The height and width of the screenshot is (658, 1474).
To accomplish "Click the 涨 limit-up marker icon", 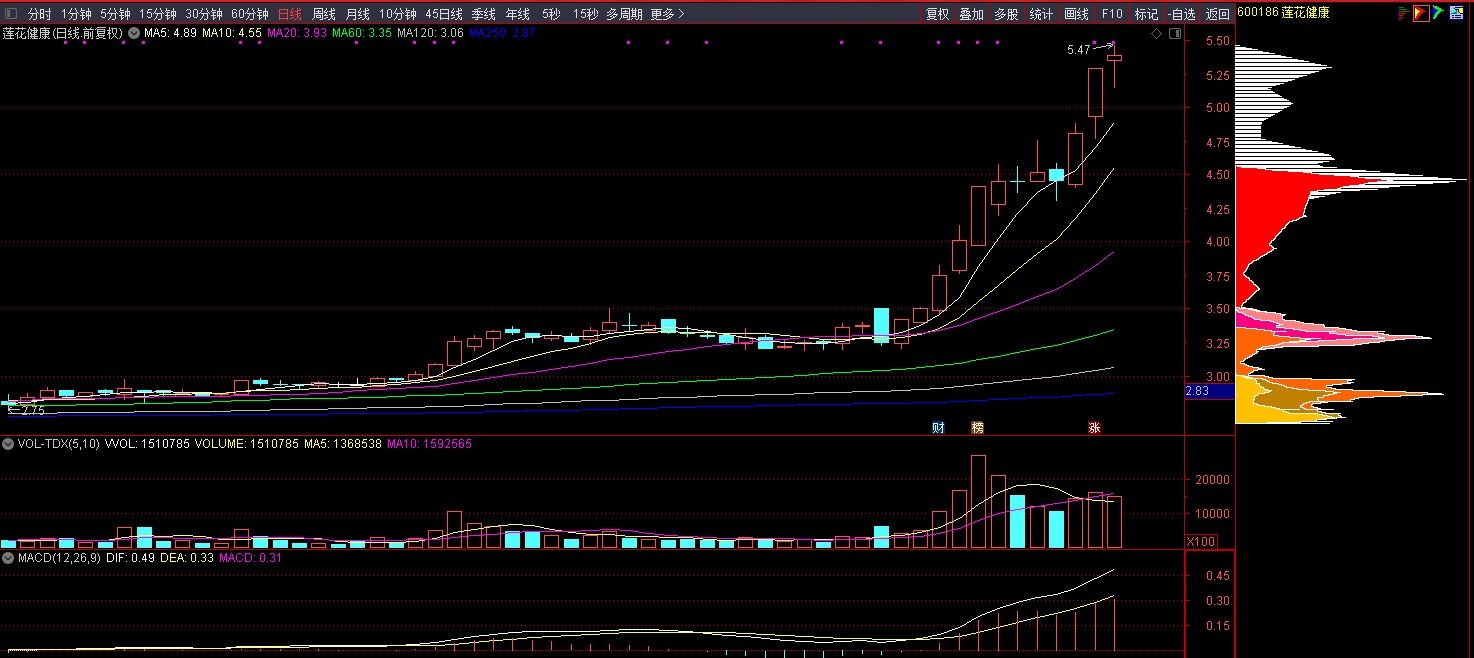I will (1094, 428).
